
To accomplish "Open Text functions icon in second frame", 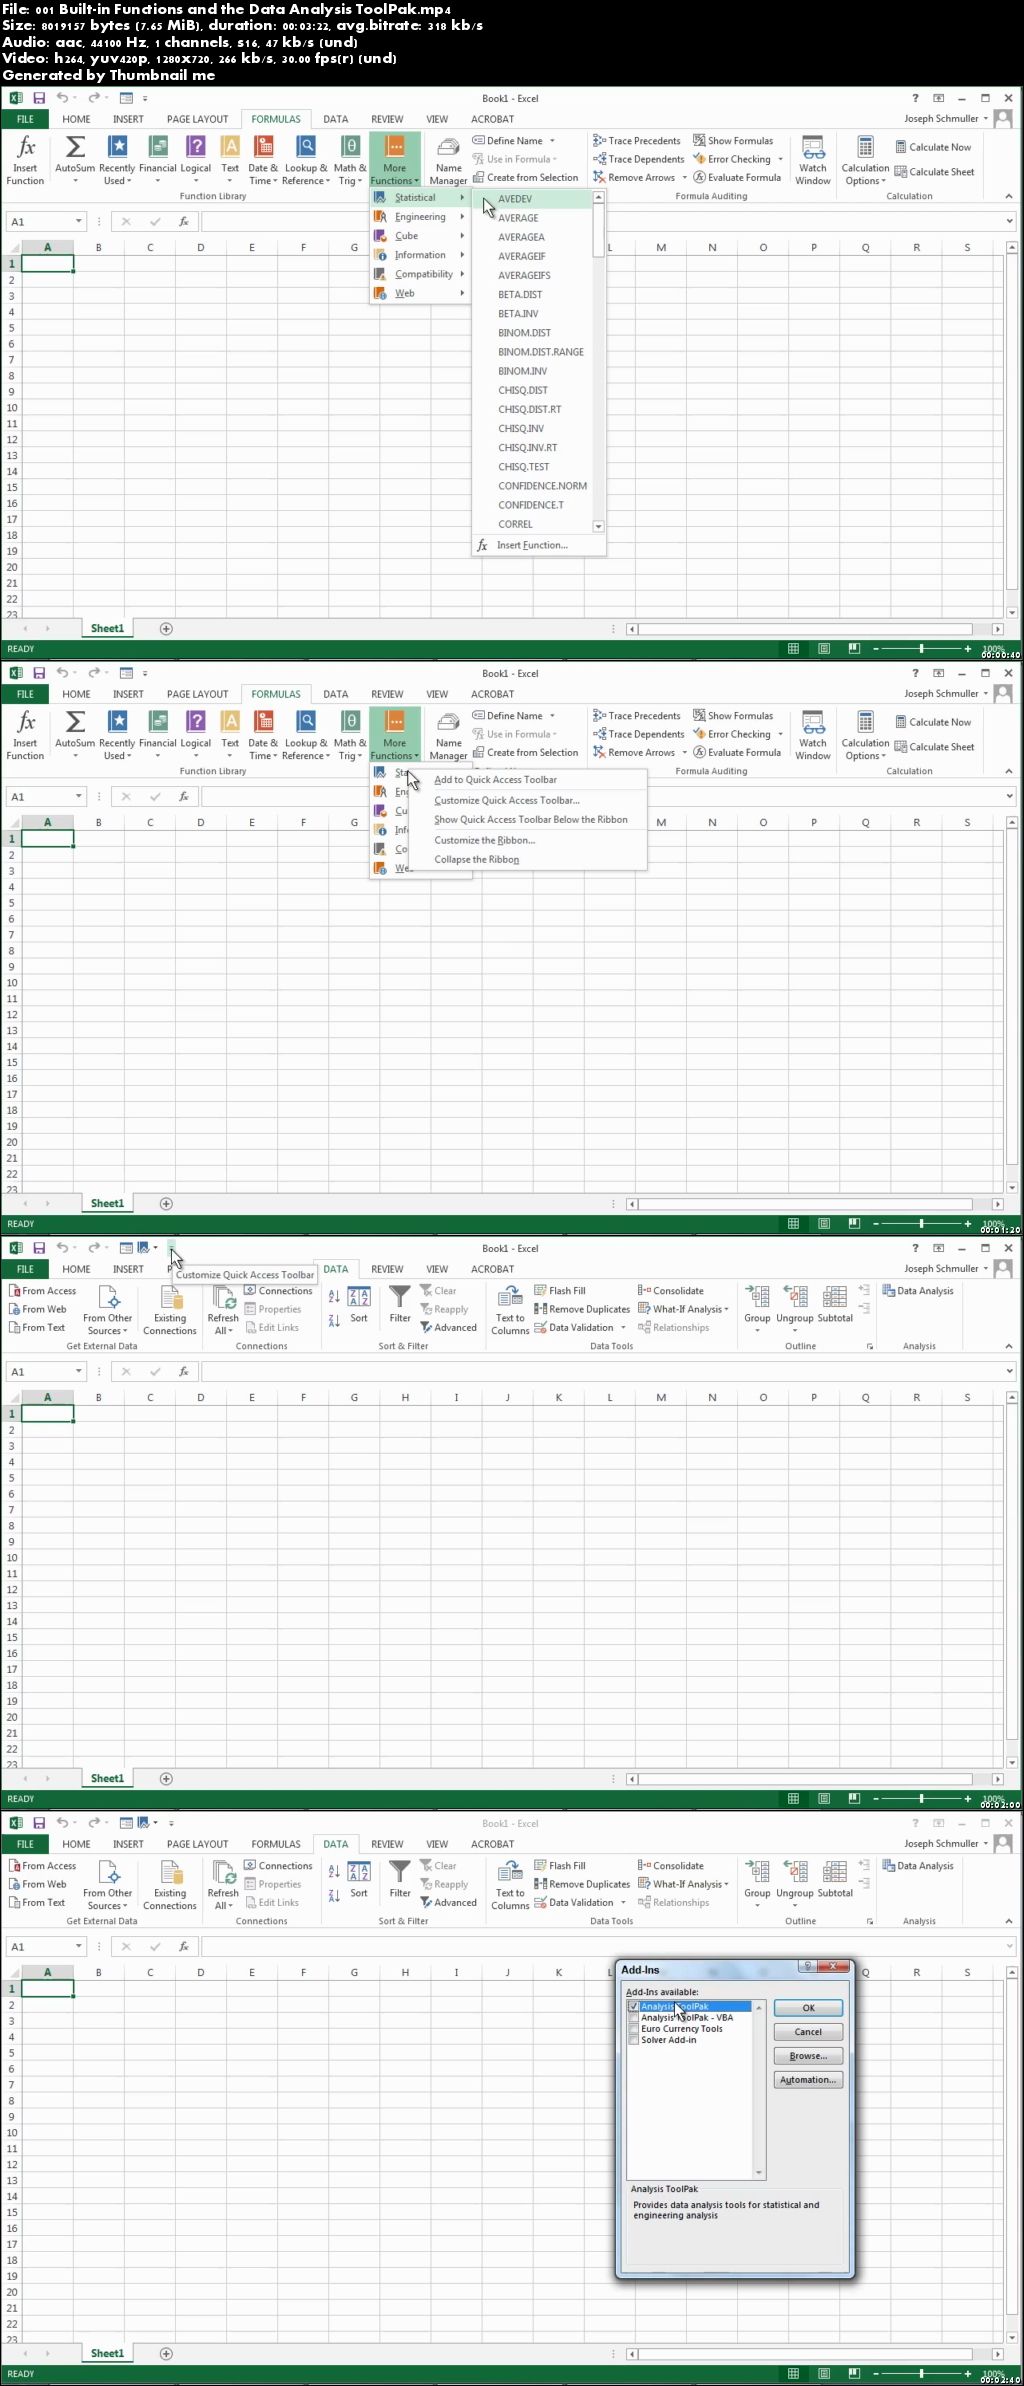I will 230,722.
